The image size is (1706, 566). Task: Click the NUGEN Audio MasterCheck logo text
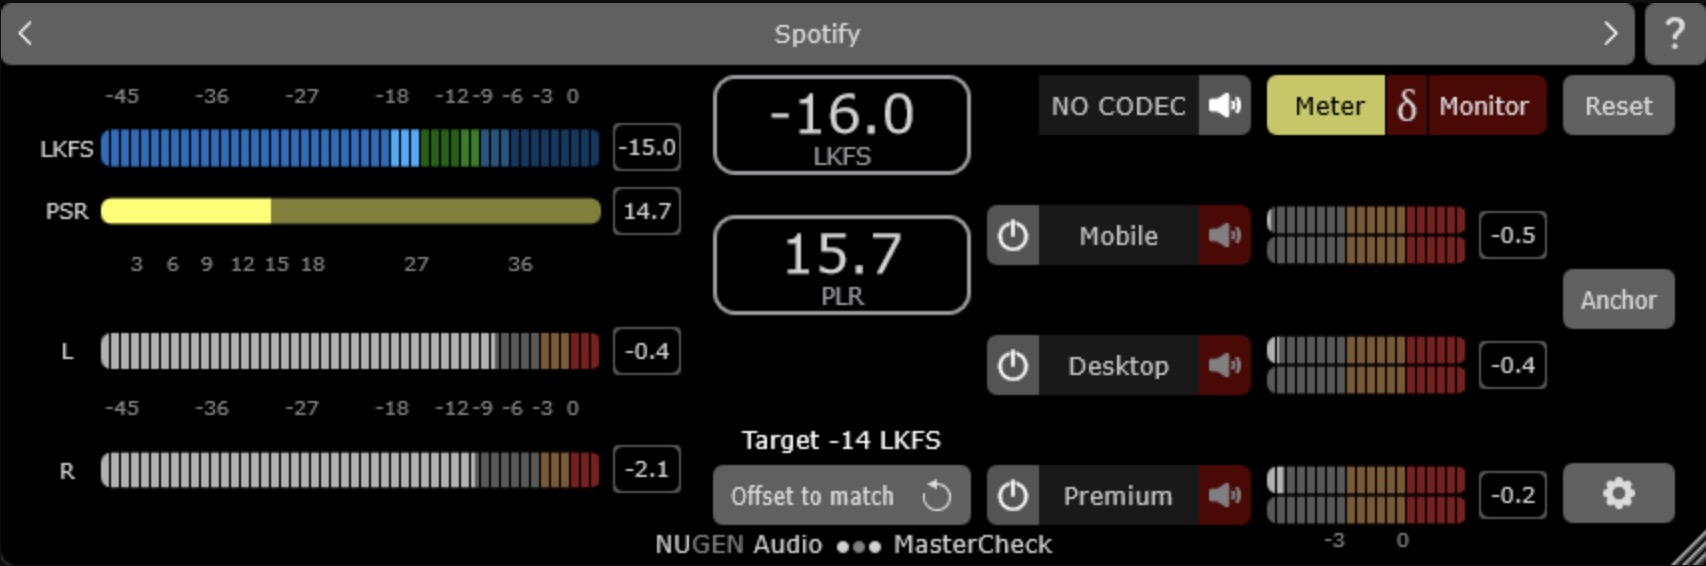click(853, 545)
